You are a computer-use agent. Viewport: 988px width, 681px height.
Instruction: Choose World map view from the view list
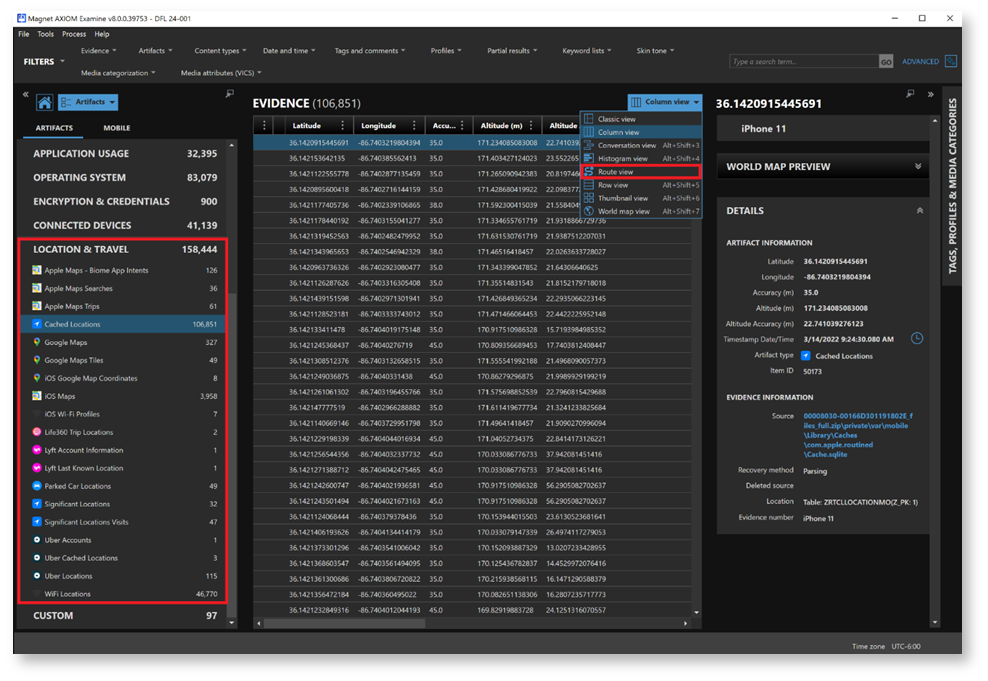pyautogui.click(x=622, y=211)
